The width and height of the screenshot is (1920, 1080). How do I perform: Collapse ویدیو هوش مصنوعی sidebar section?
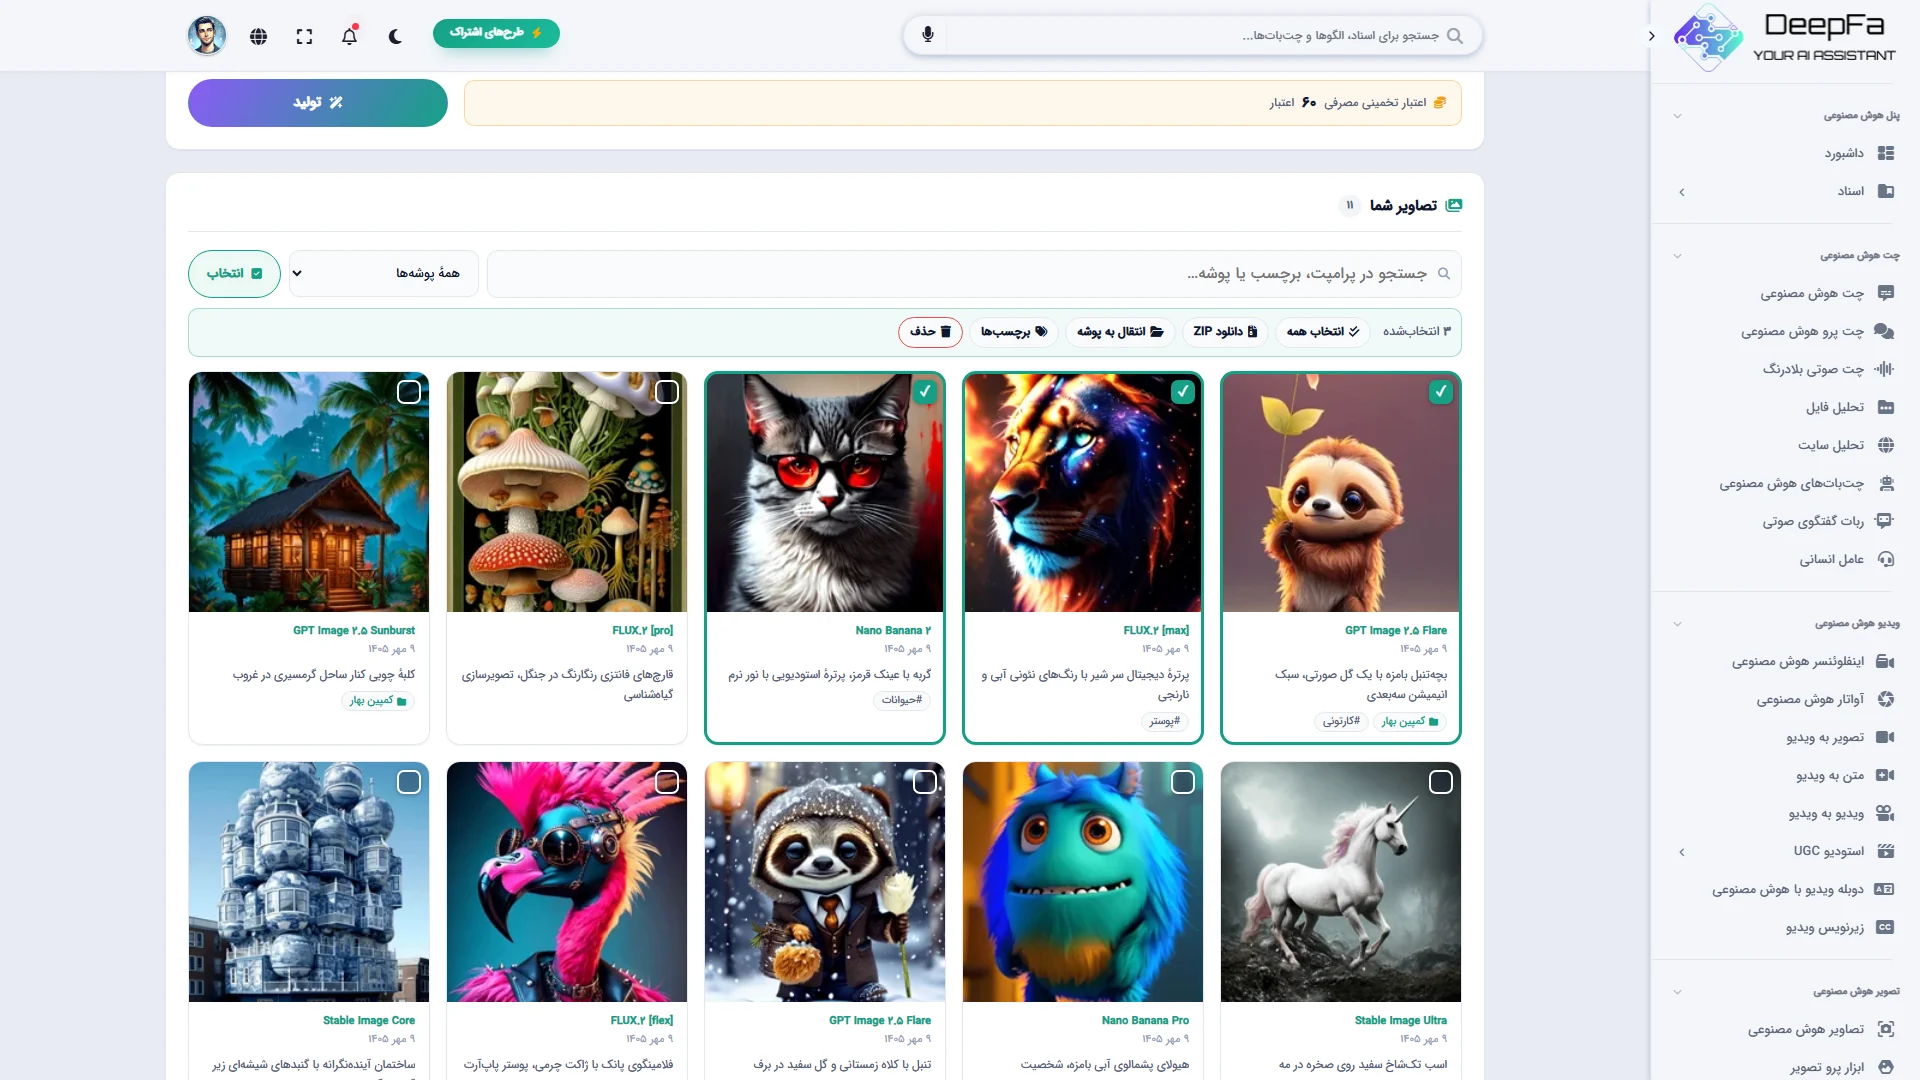tap(1677, 624)
